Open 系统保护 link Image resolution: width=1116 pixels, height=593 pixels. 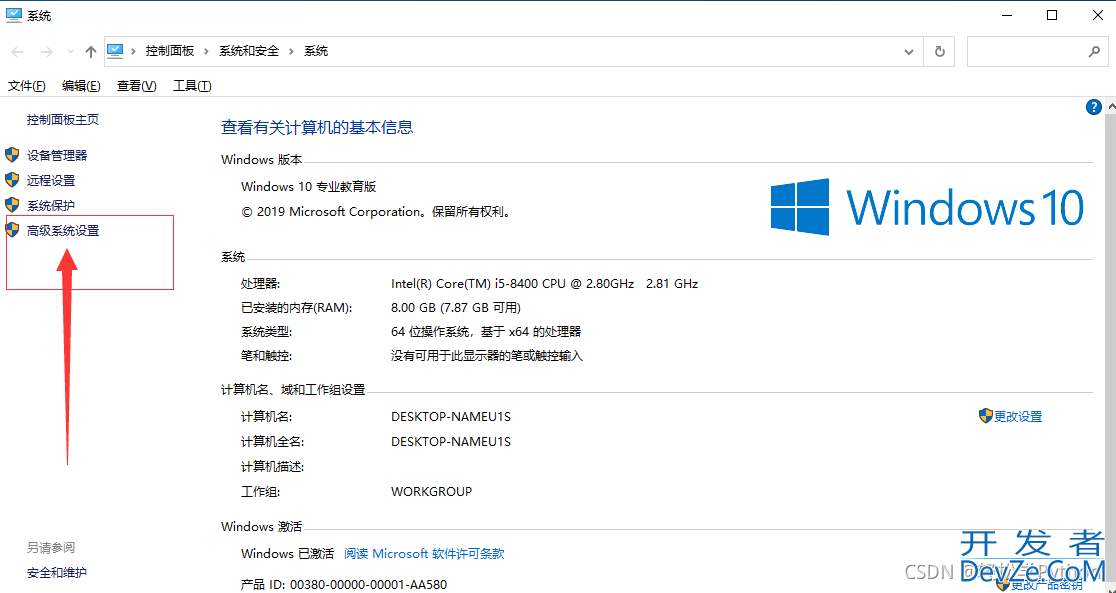click(51, 206)
